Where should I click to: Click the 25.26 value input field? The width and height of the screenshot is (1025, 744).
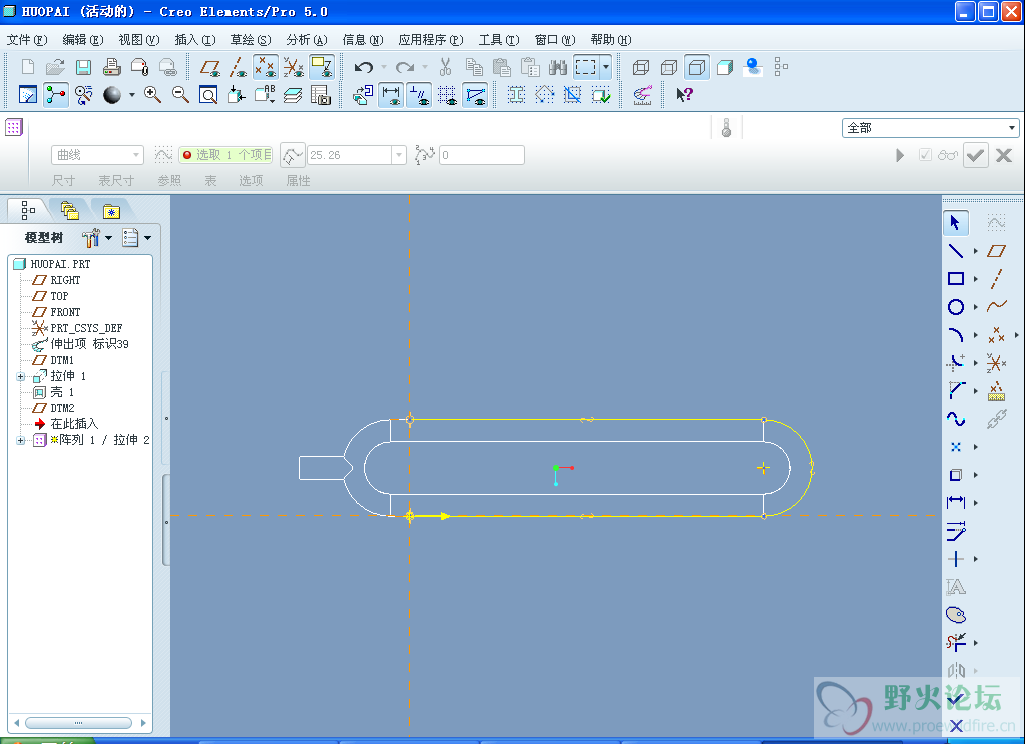pos(349,155)
